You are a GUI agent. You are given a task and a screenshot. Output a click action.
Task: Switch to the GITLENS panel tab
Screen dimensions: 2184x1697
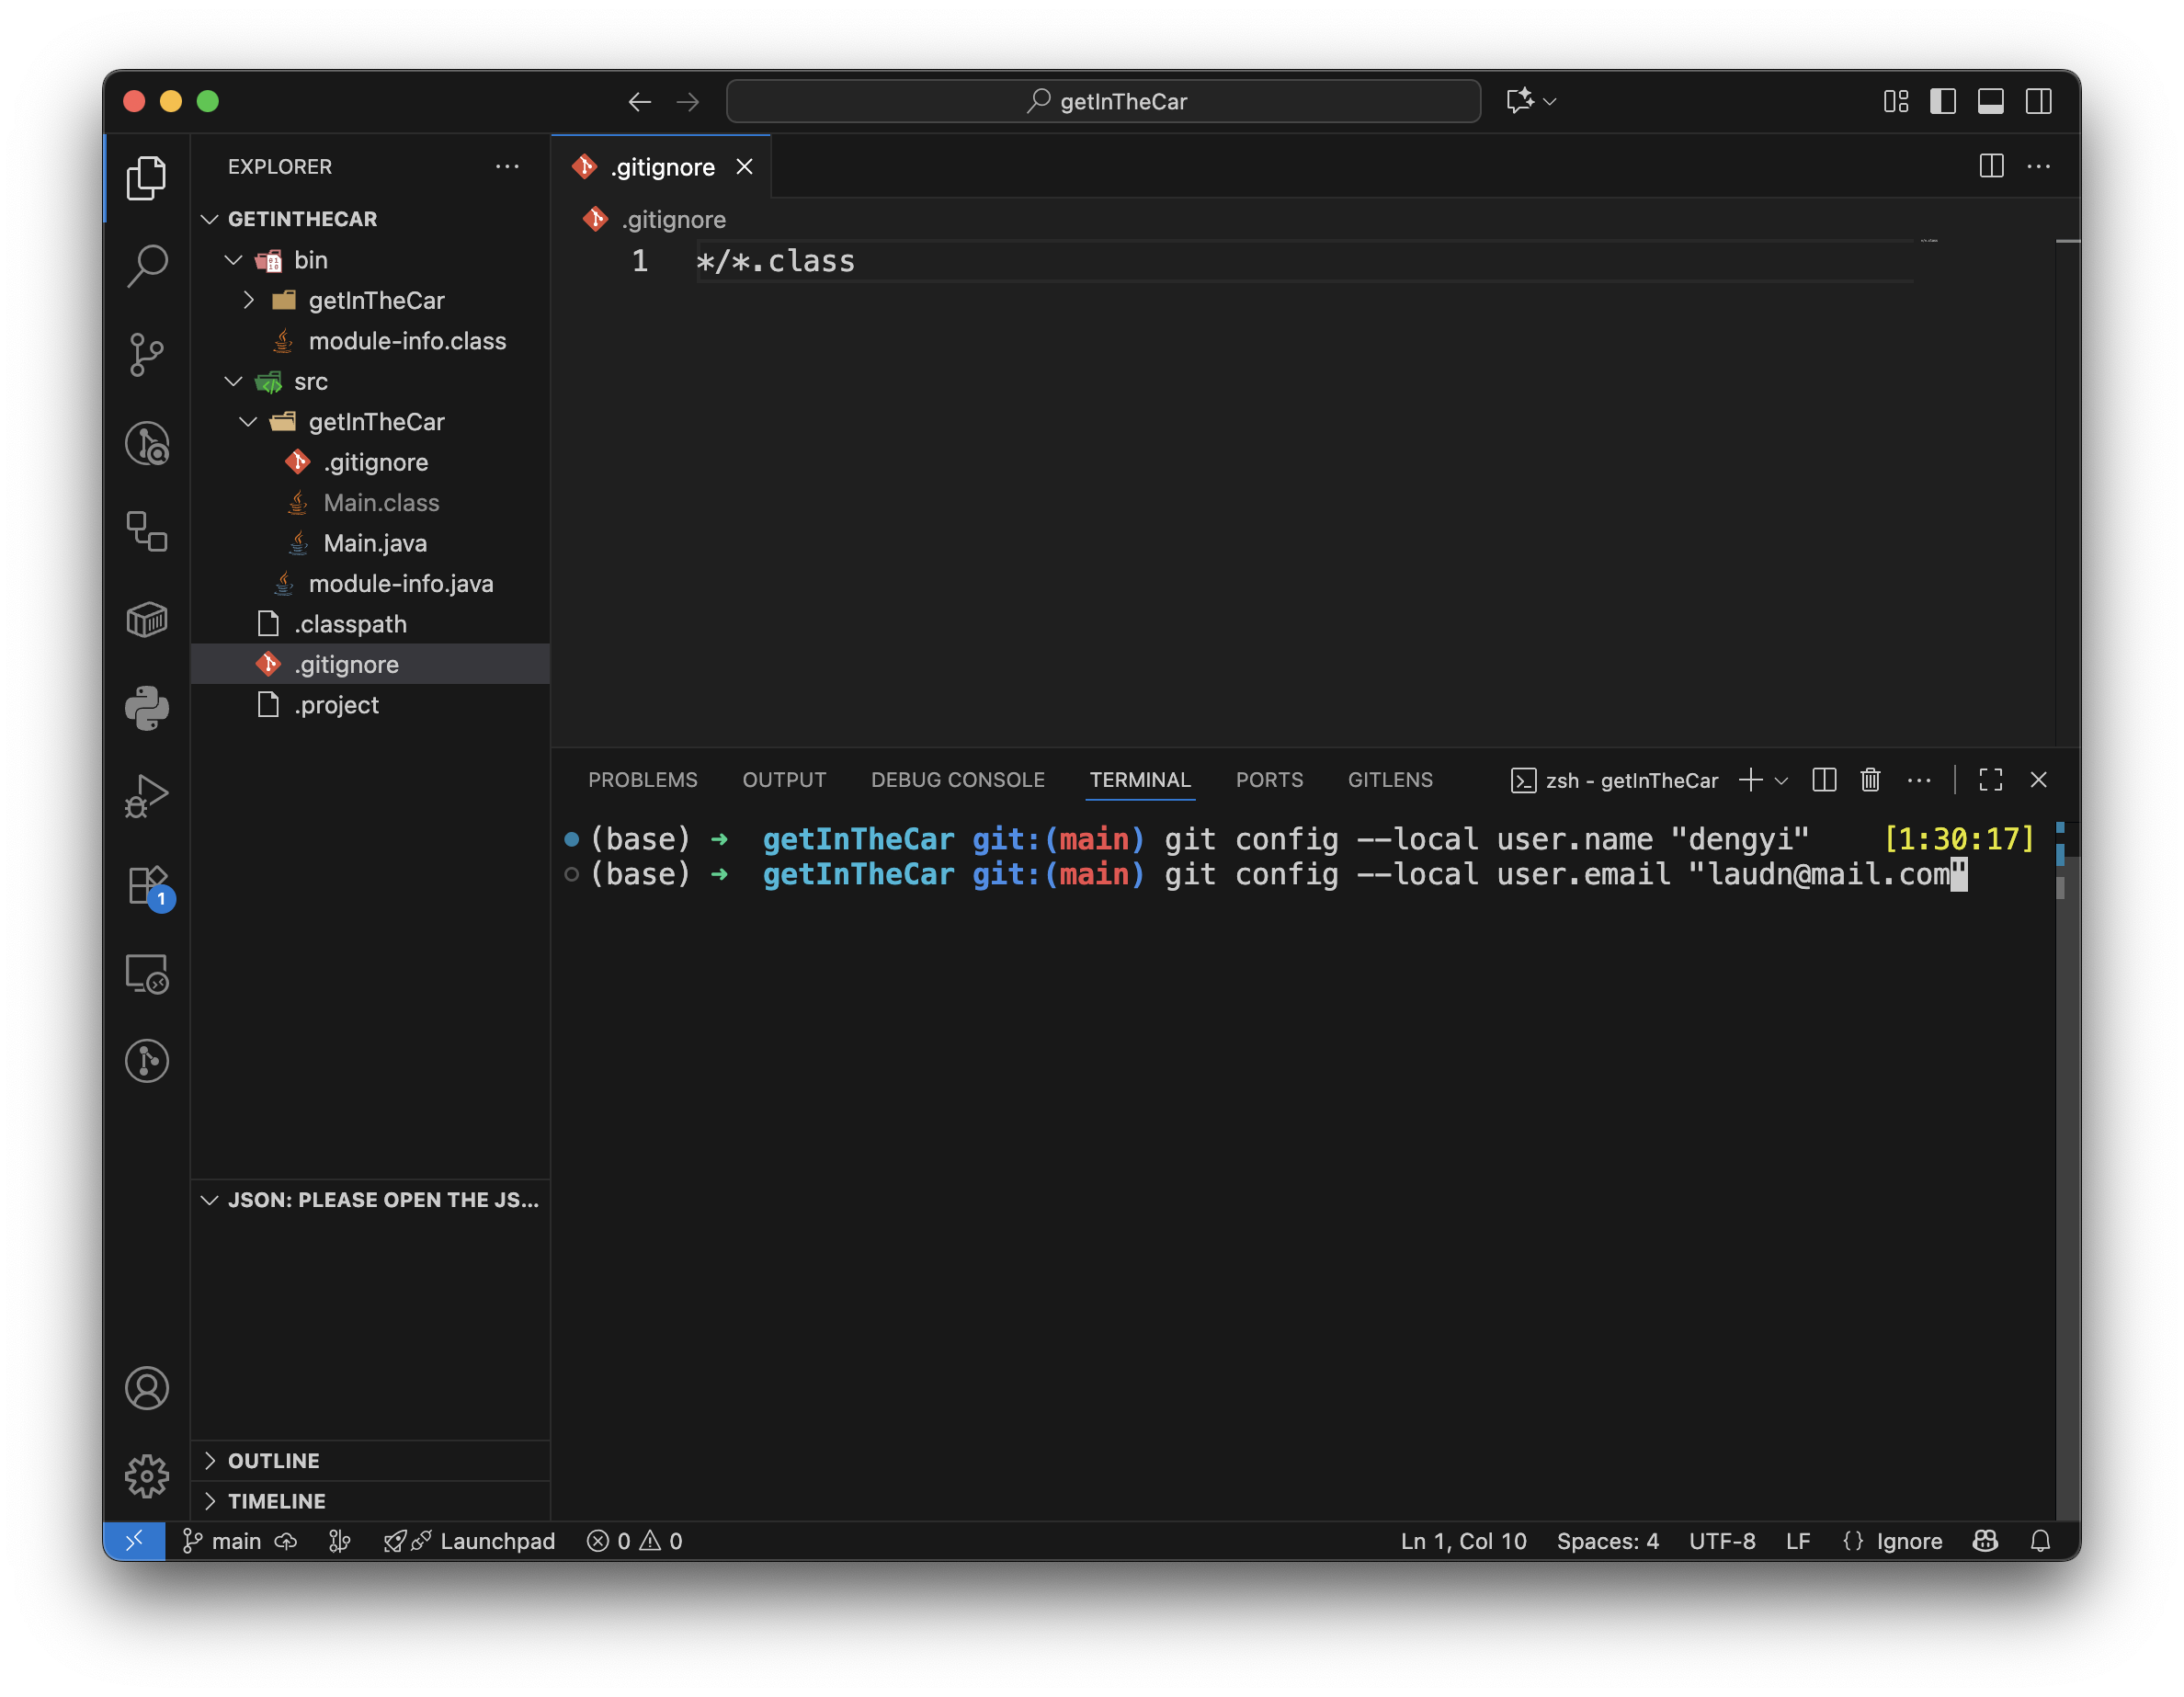(1389, 780)
